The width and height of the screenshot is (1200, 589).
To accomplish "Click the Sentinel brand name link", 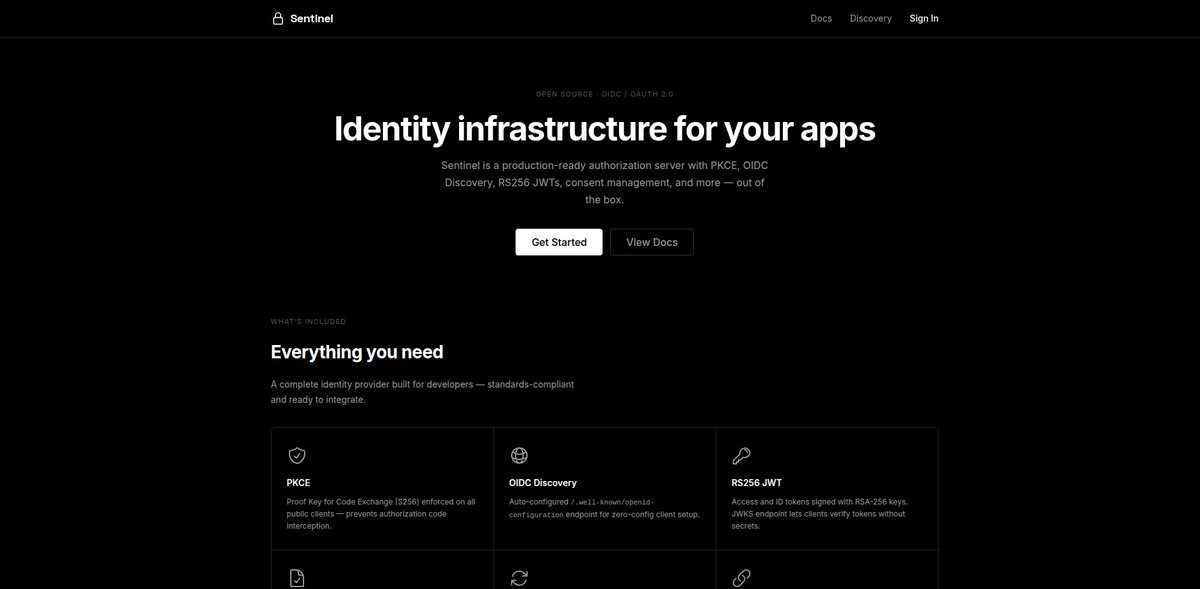I will [312, 18].
